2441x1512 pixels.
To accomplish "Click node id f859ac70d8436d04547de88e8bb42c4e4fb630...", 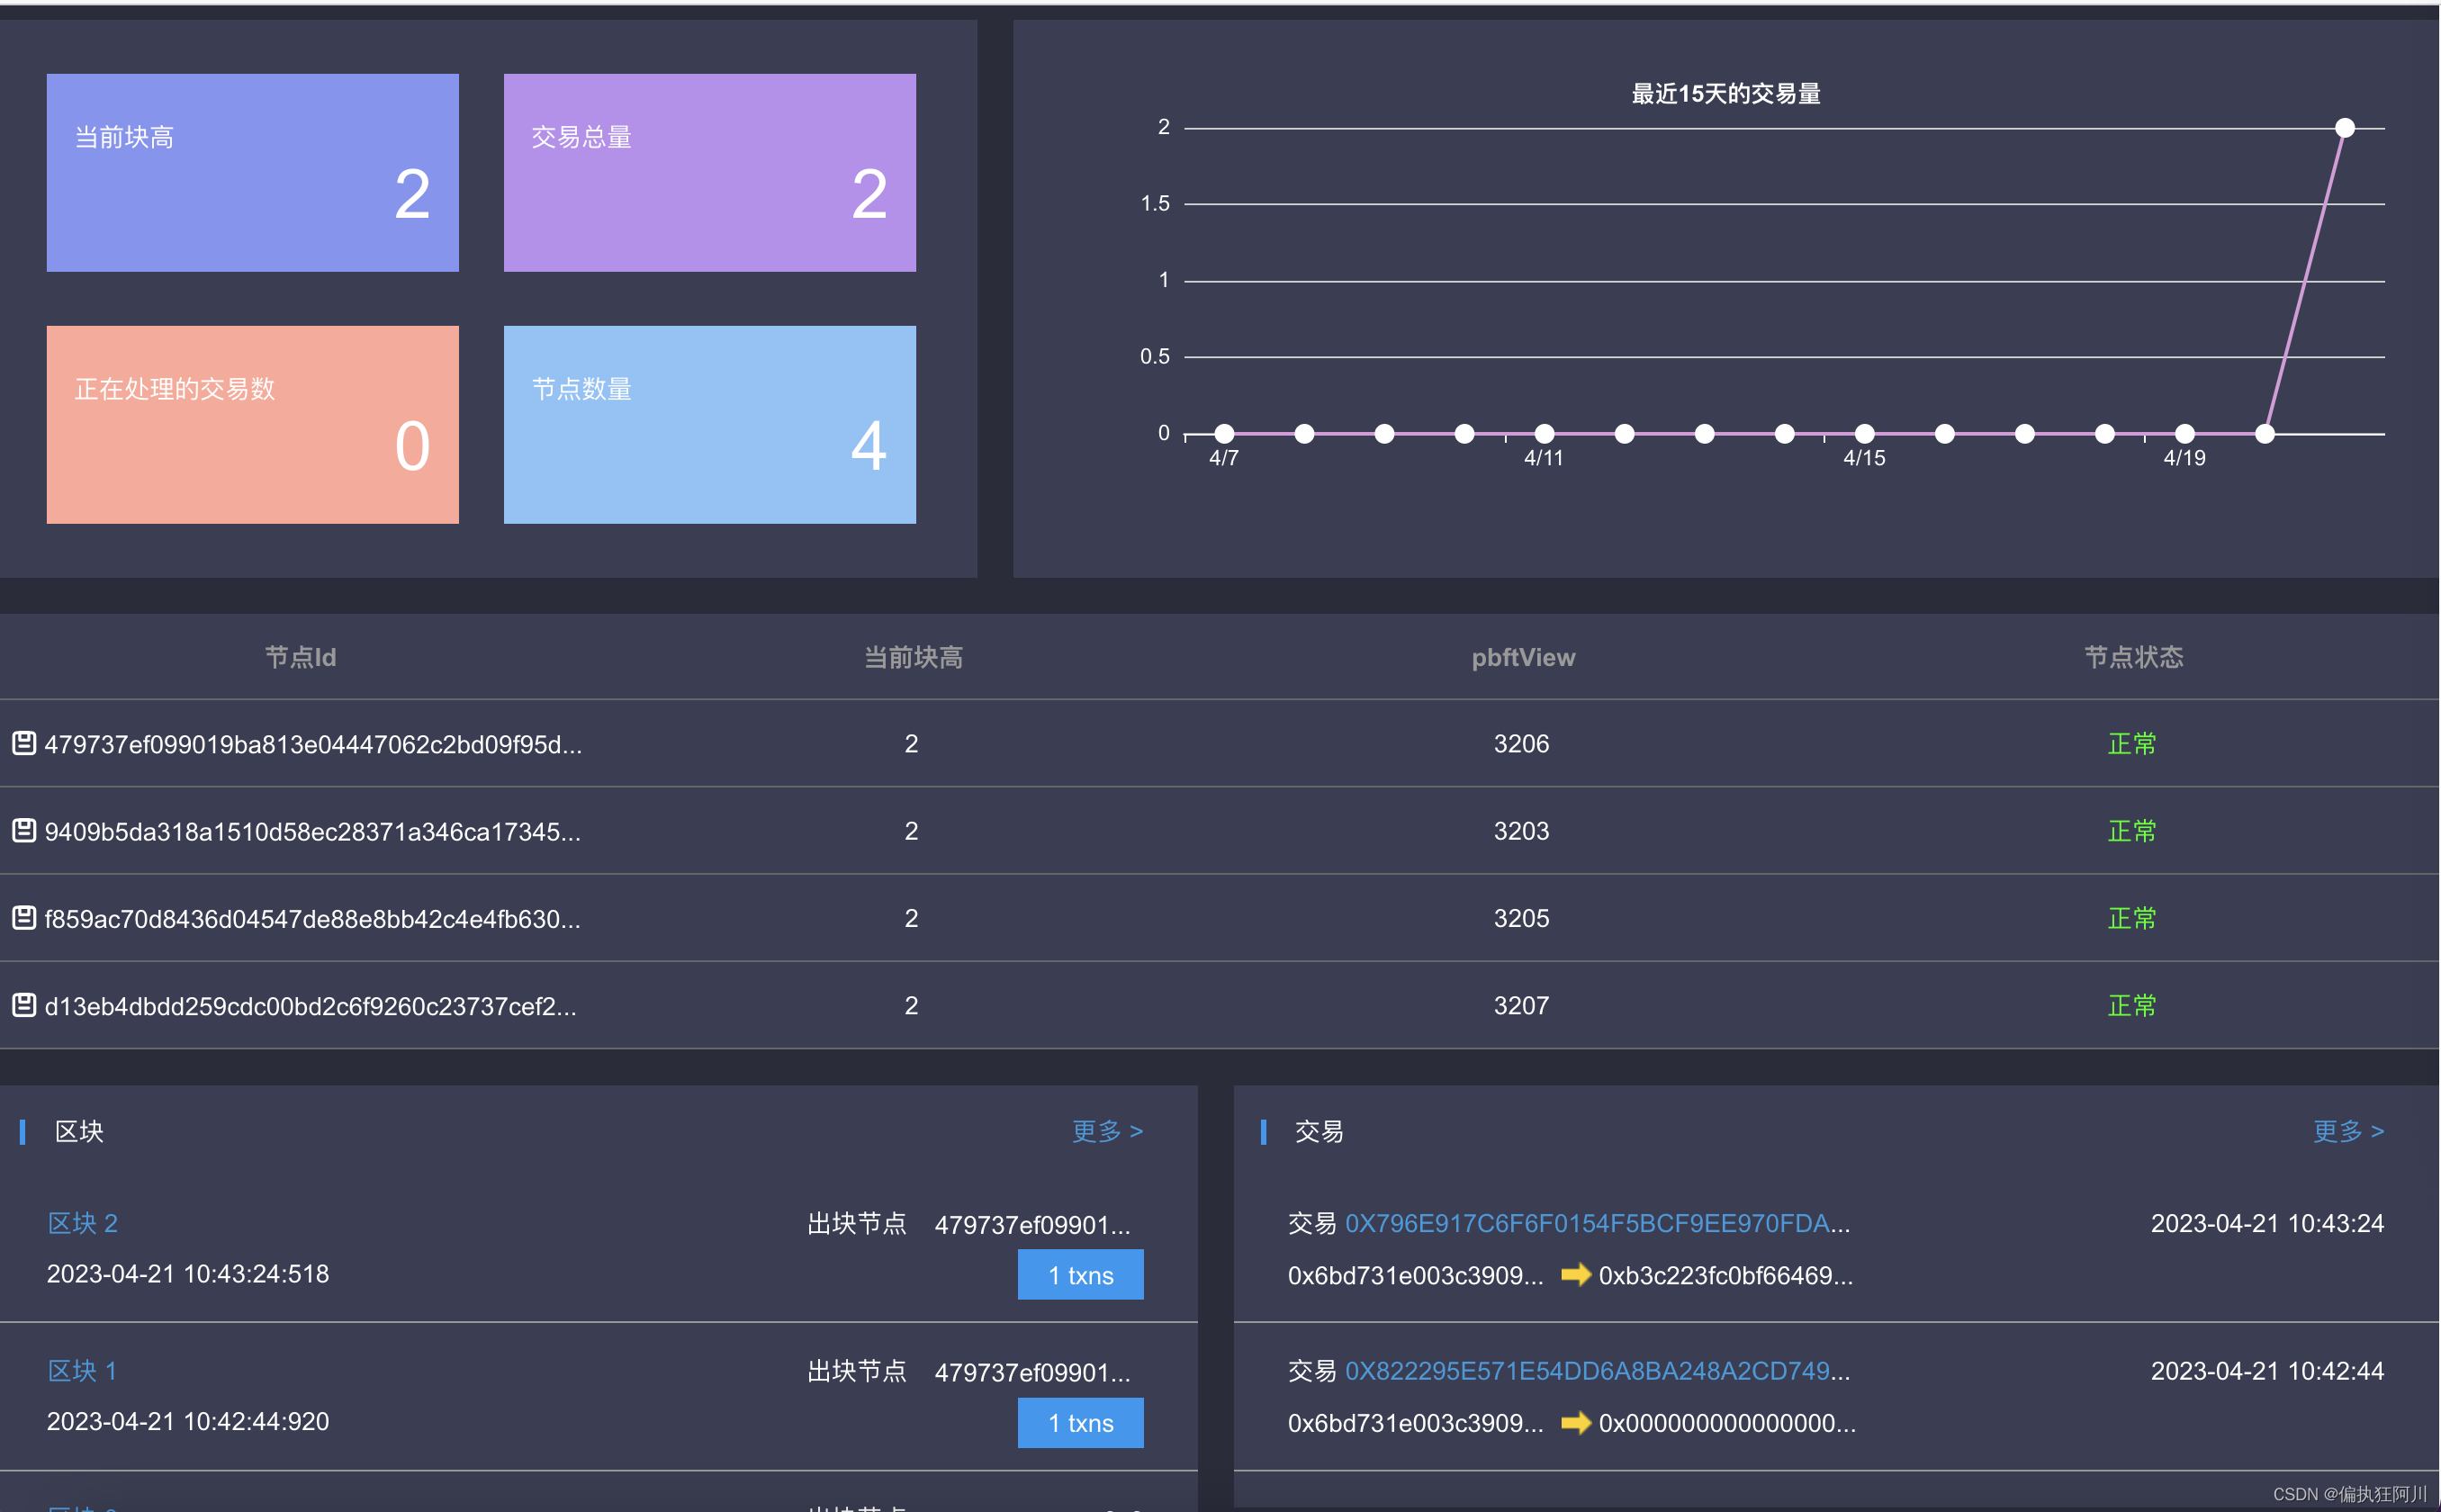I will tap(312, 918).
